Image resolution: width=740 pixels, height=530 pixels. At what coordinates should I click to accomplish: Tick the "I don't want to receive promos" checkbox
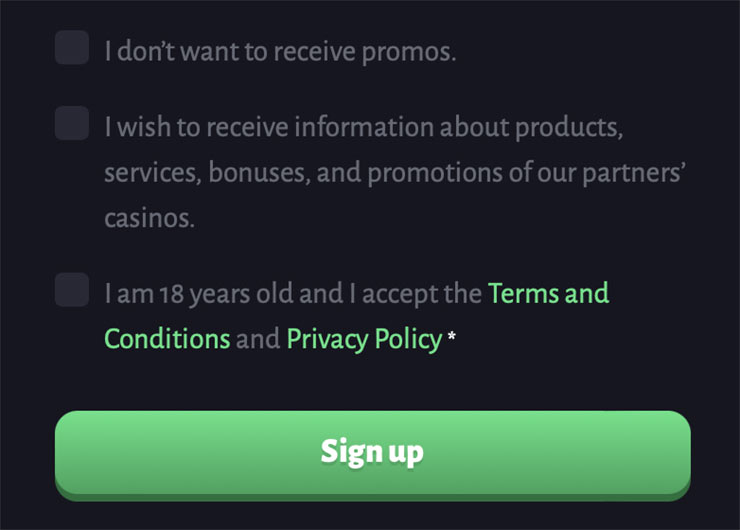[72, 47]
